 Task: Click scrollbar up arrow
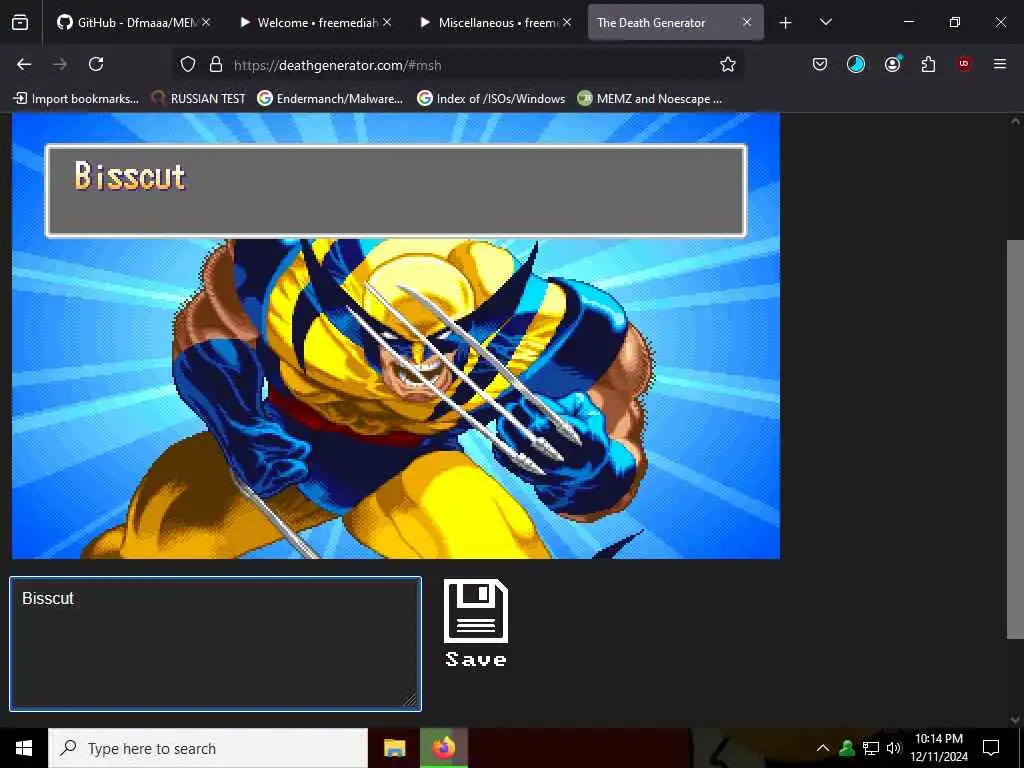tap(1015, 121)
